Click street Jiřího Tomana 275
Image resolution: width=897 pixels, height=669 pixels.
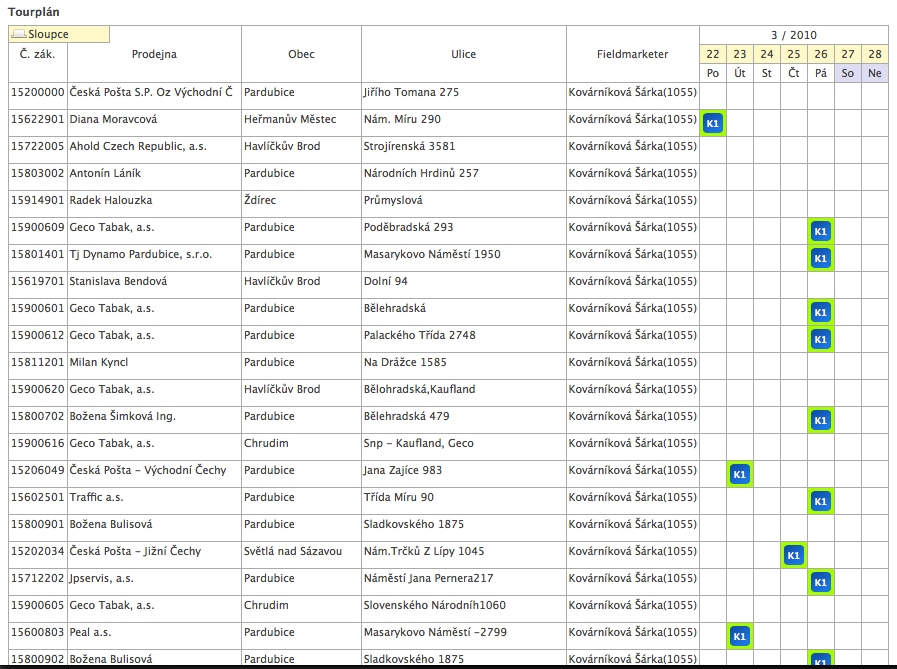click(411, 92)
